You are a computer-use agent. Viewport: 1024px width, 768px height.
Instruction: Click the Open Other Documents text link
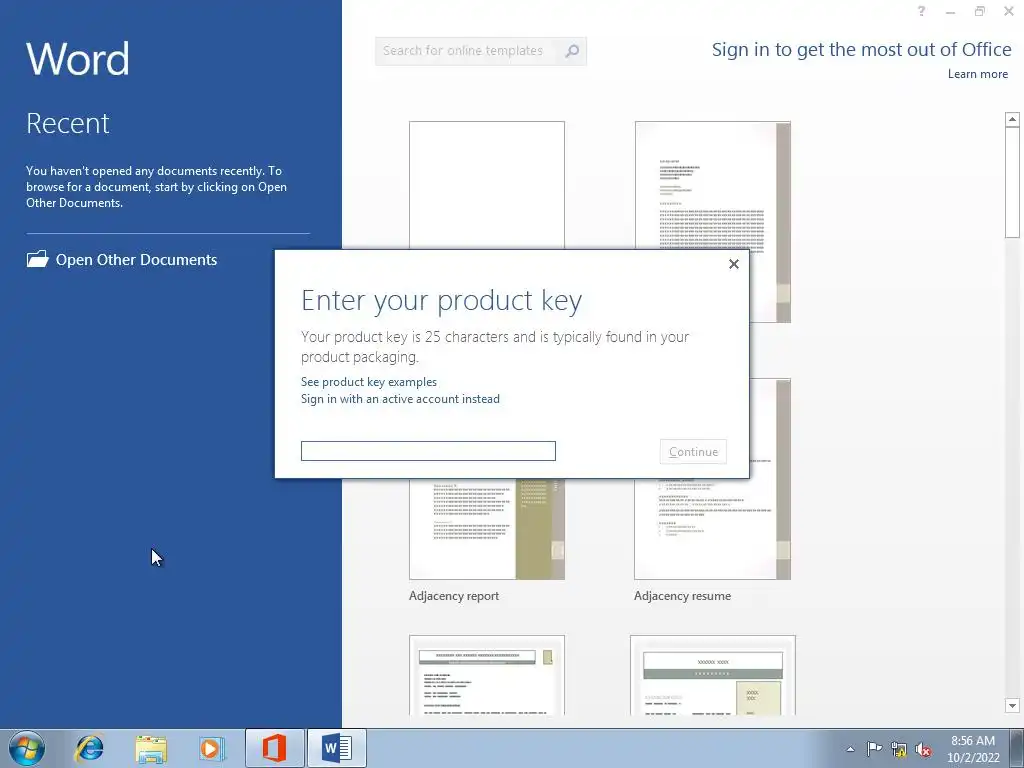(x=136, y=259)
